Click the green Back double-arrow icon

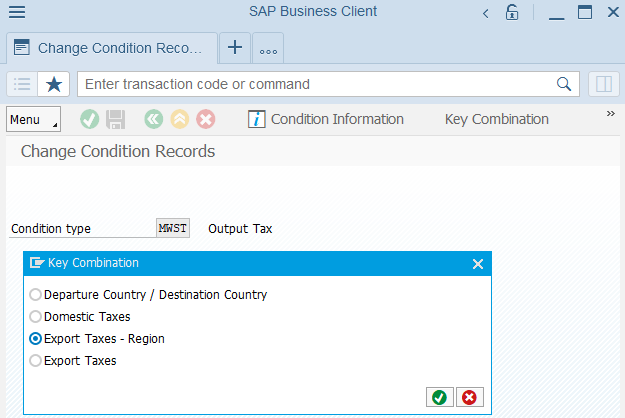coord(153,119)
